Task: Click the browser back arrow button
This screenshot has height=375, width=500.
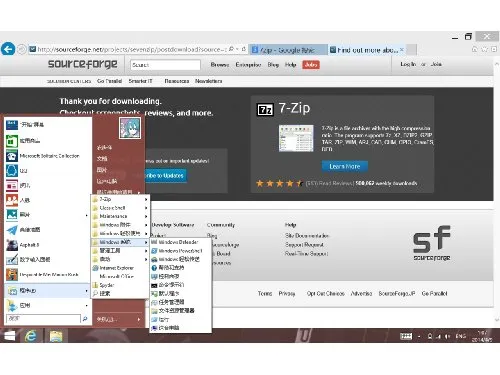Action: [x=8, y=49]
